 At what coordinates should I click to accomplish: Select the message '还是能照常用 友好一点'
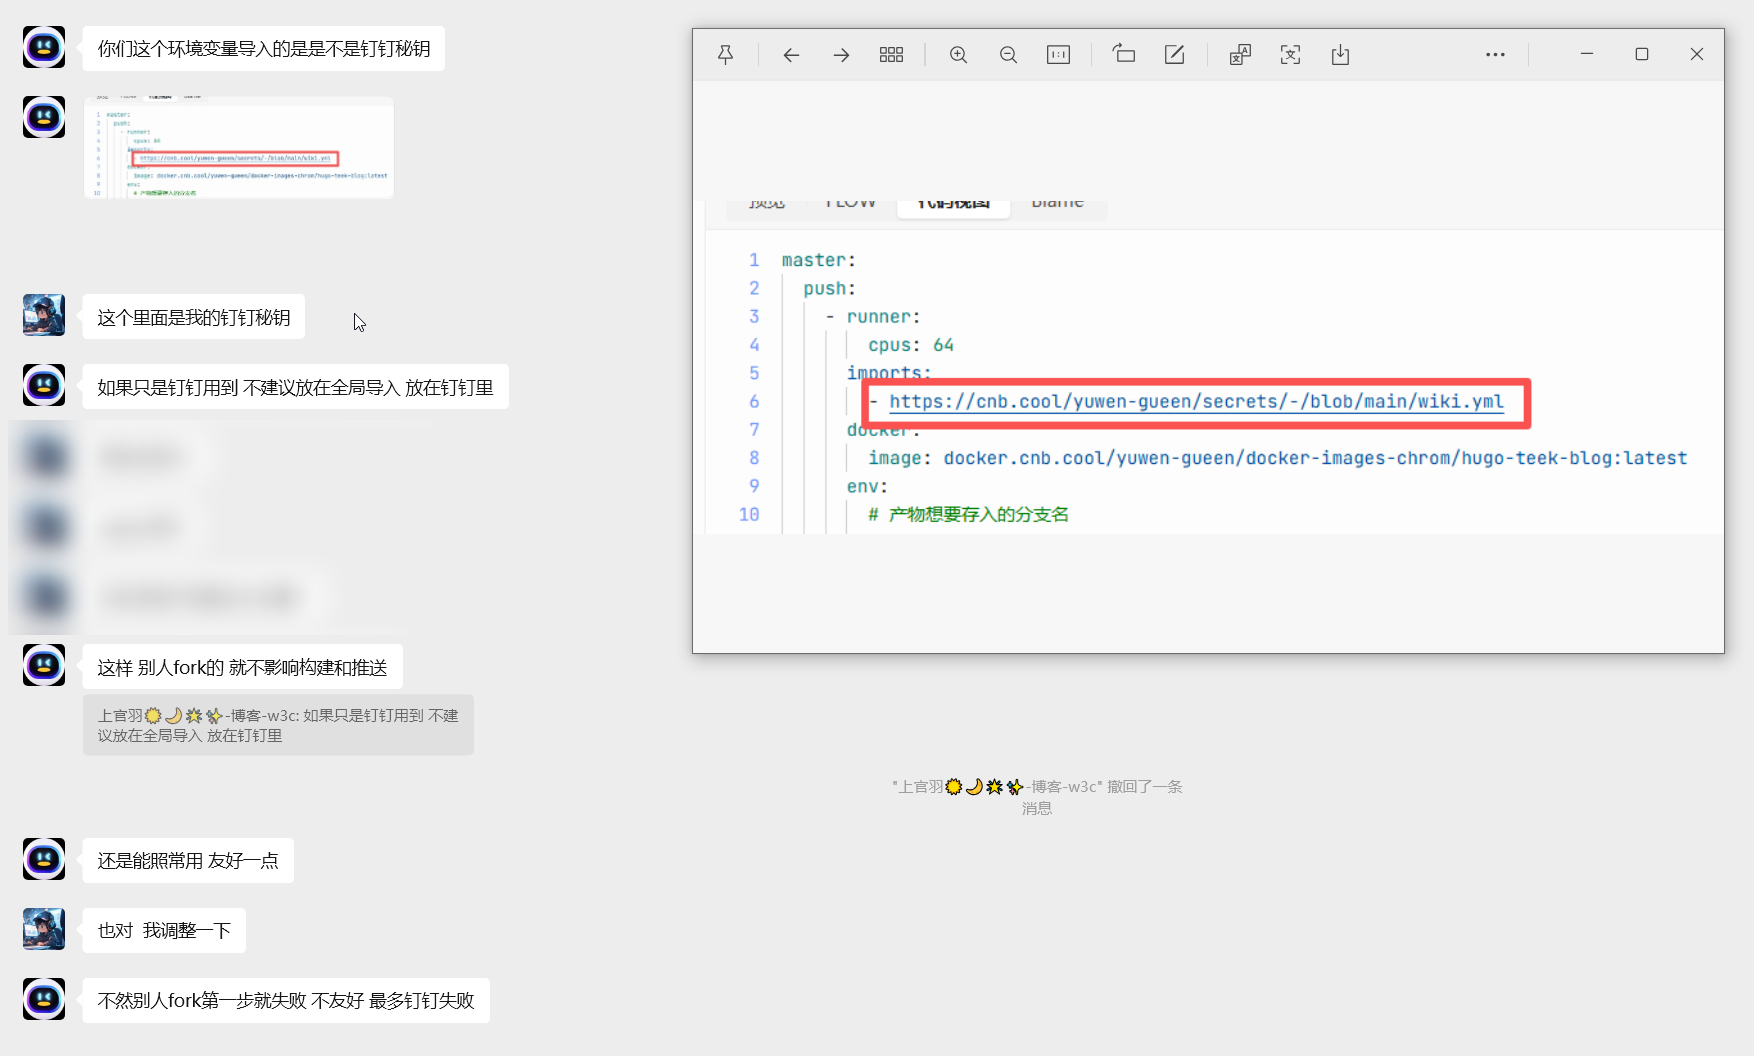coord(188,860)
